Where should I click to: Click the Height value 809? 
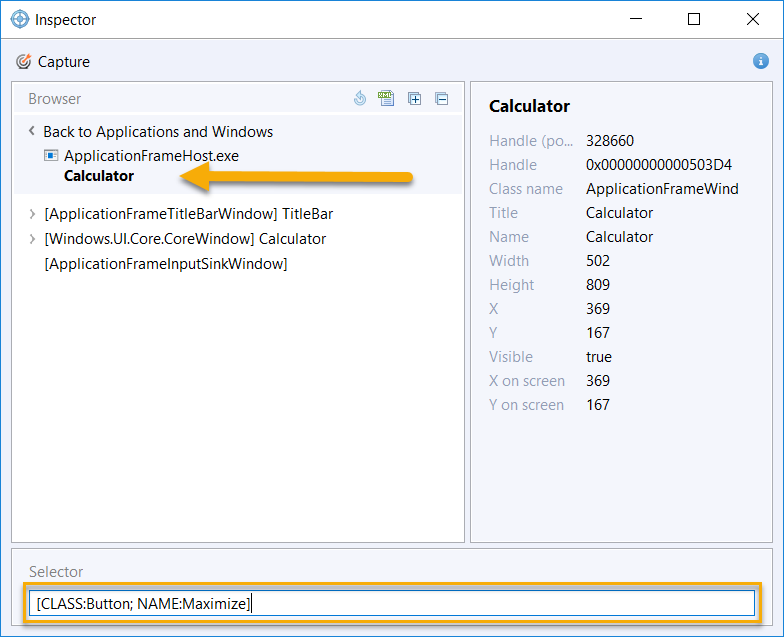pyautogui.click(x=598, y=285)
